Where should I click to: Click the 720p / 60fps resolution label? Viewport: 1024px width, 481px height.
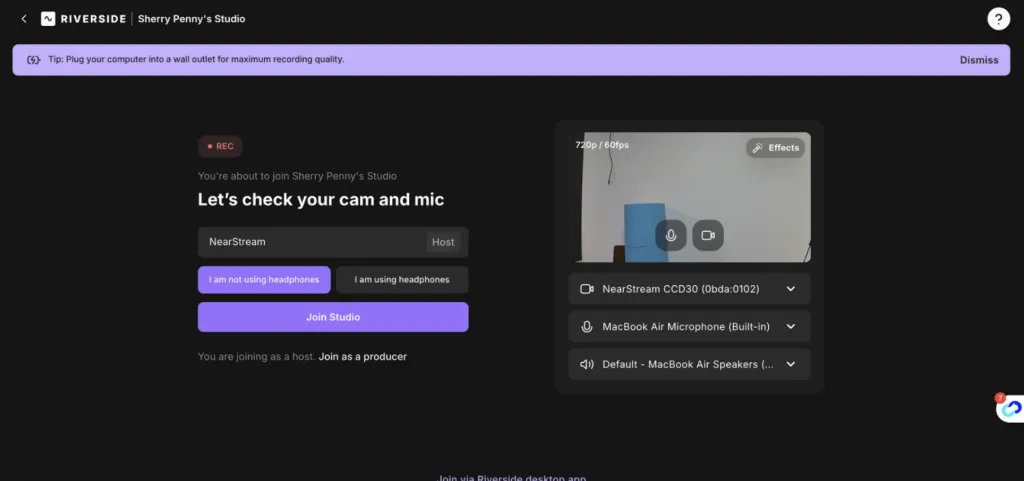pos(601,145)
